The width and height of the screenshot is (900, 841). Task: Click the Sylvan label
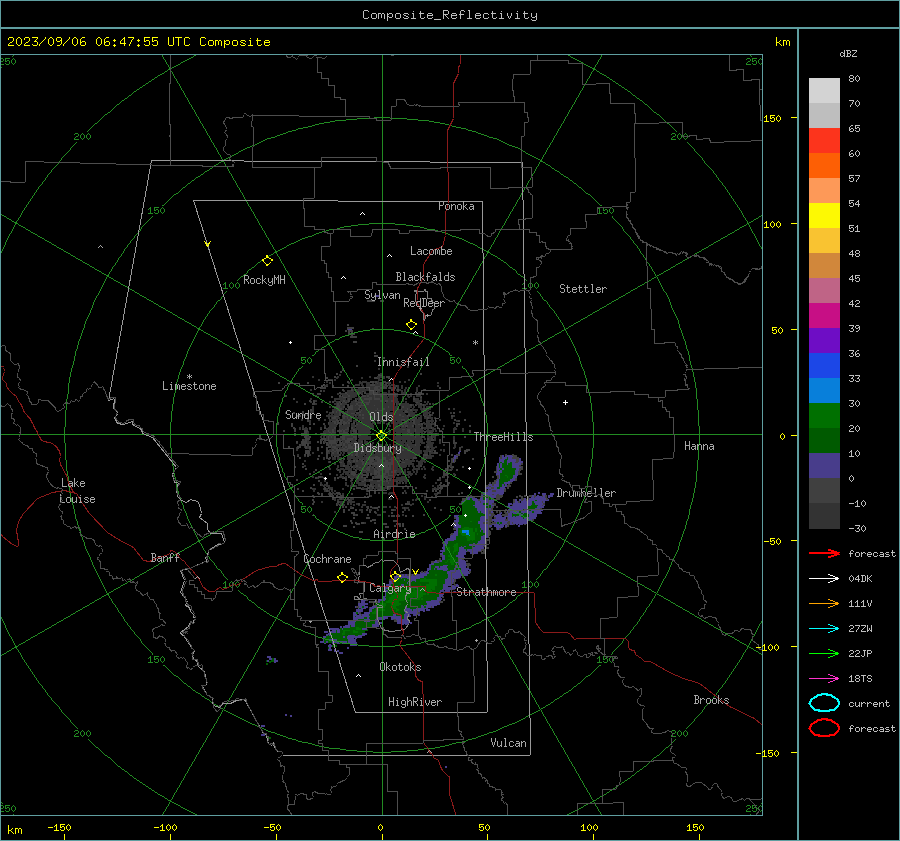[x=382, y=295]
